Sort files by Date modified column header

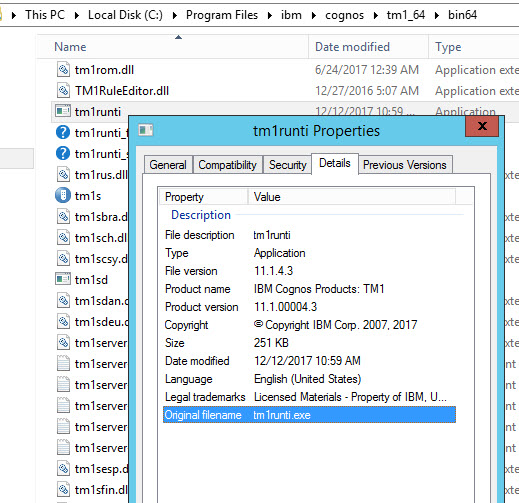(368, 47)
